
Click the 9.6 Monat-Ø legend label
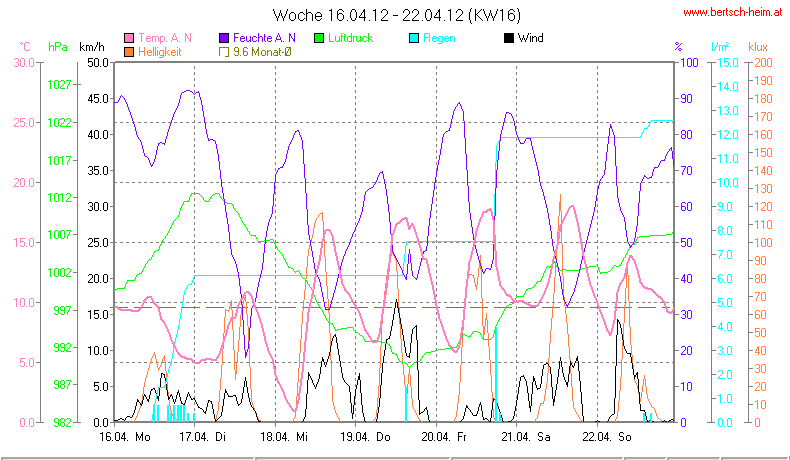(x=262, y=52)
